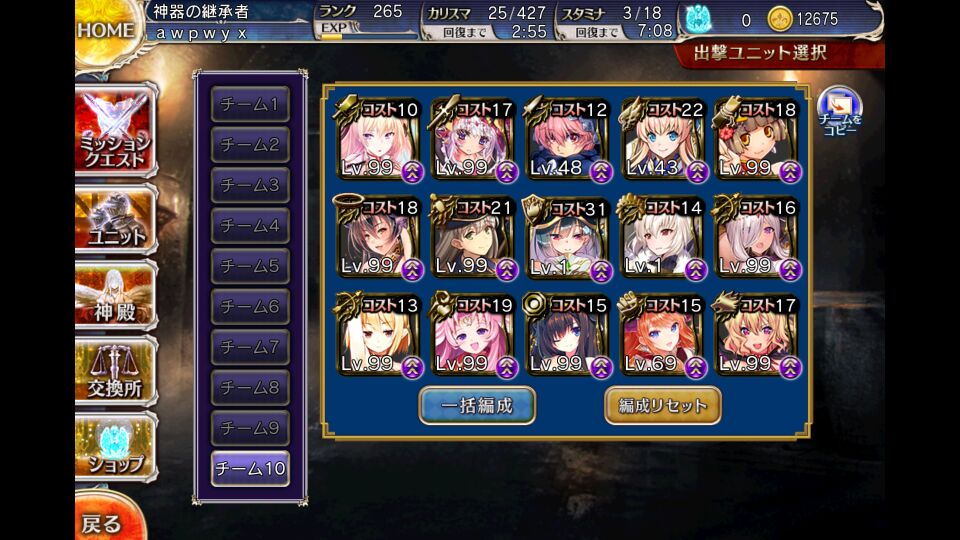
Task: Open the Mission Quest menu icon
Action: click(116, 131)
